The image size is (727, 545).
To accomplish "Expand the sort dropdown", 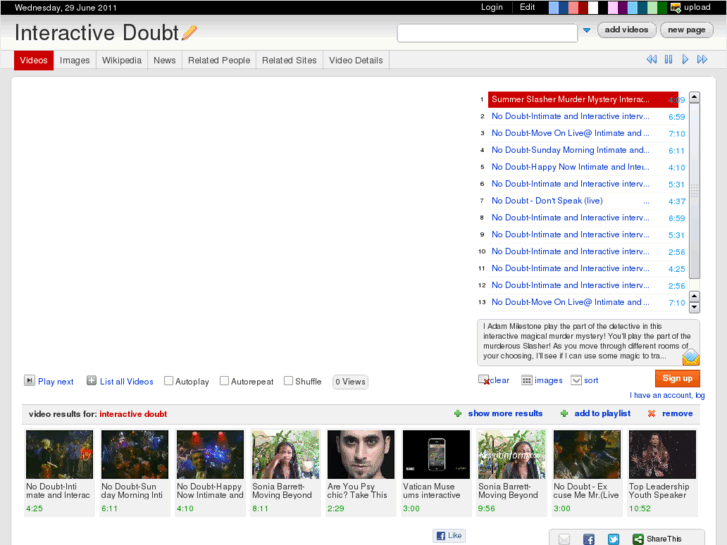I will [x=576, y=380].
